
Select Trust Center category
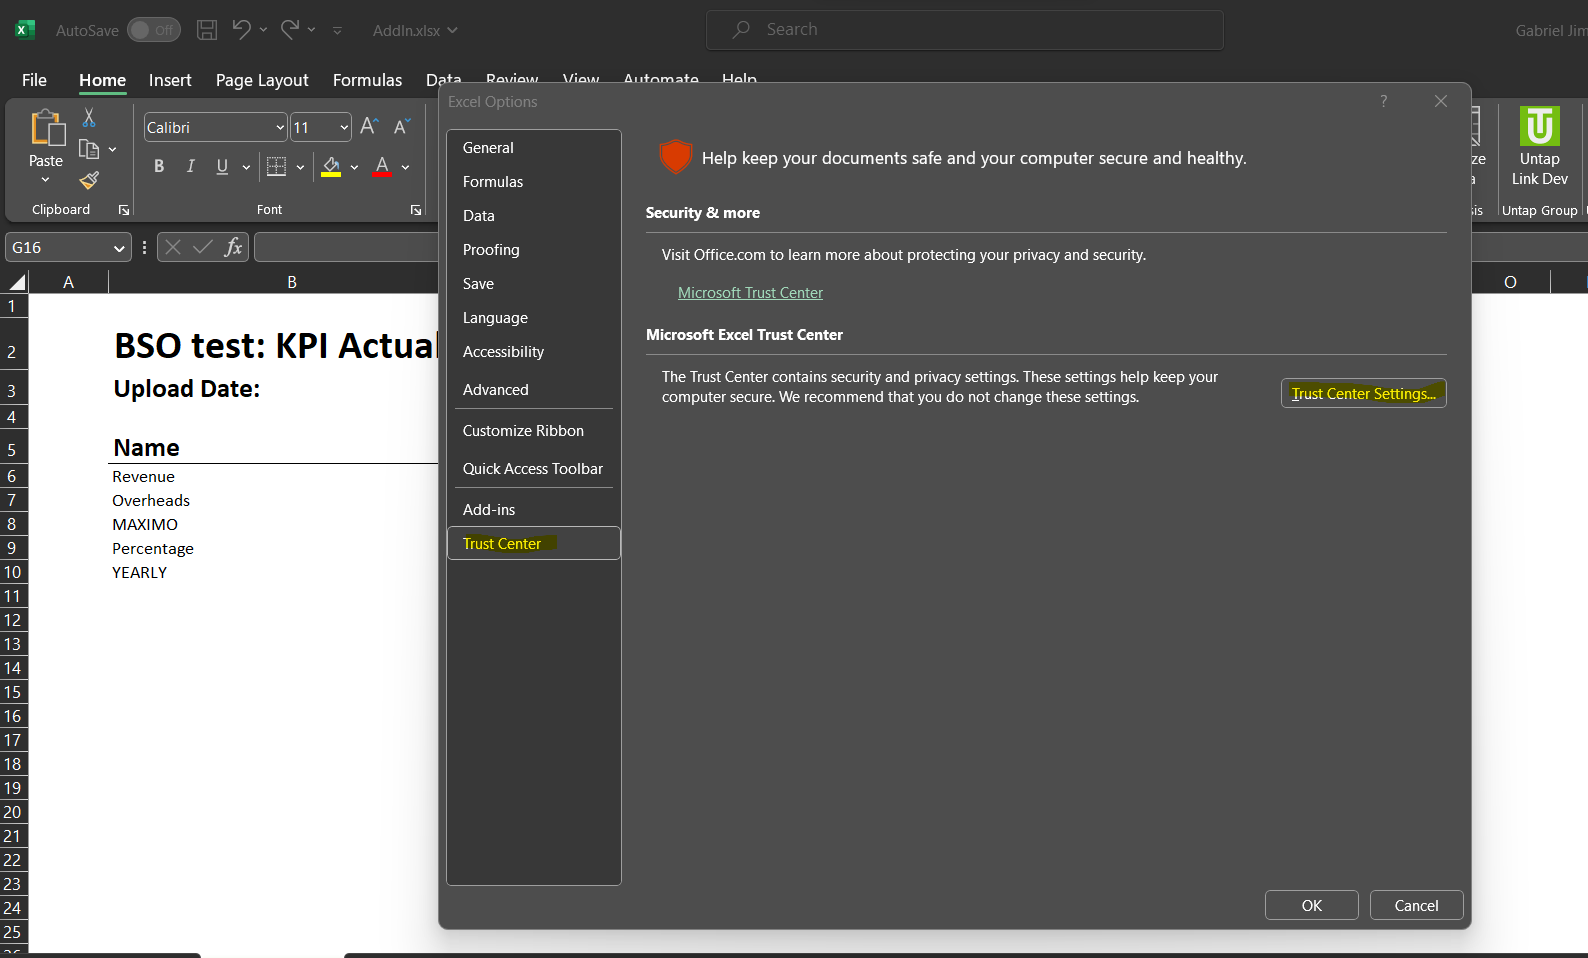tap(534, 543)
